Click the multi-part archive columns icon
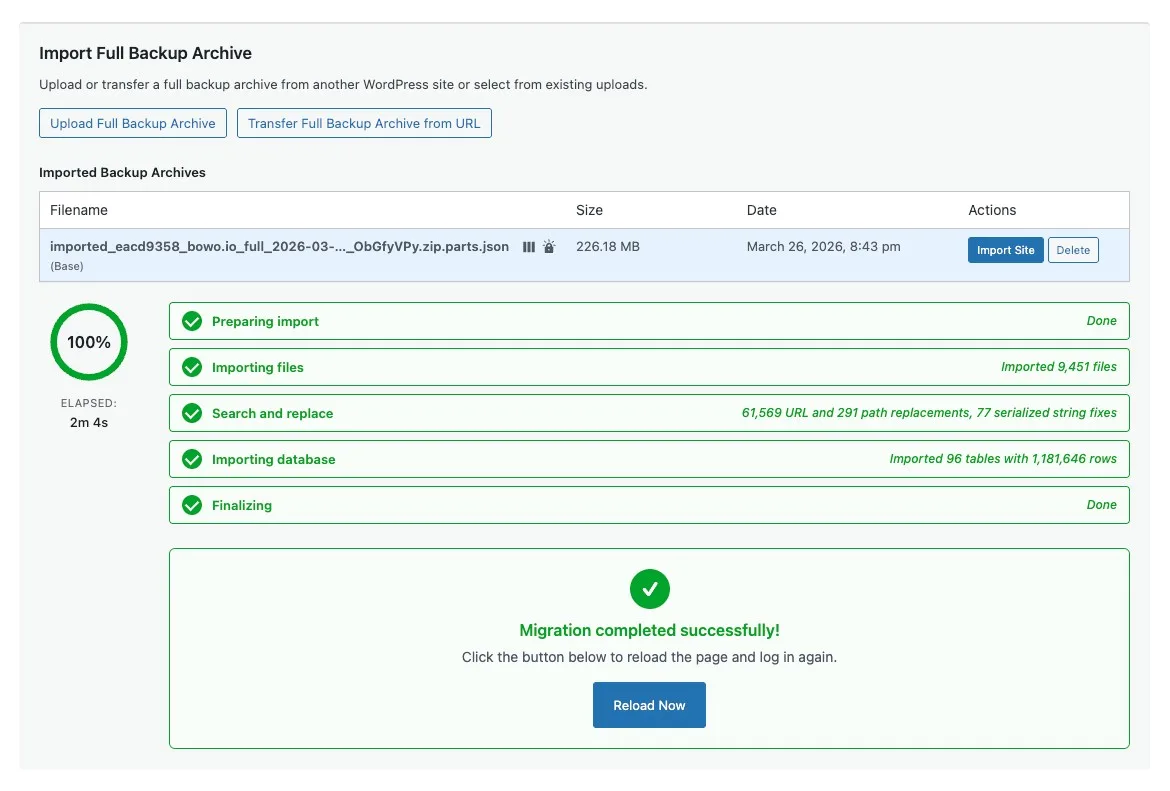 click(529, 247)
